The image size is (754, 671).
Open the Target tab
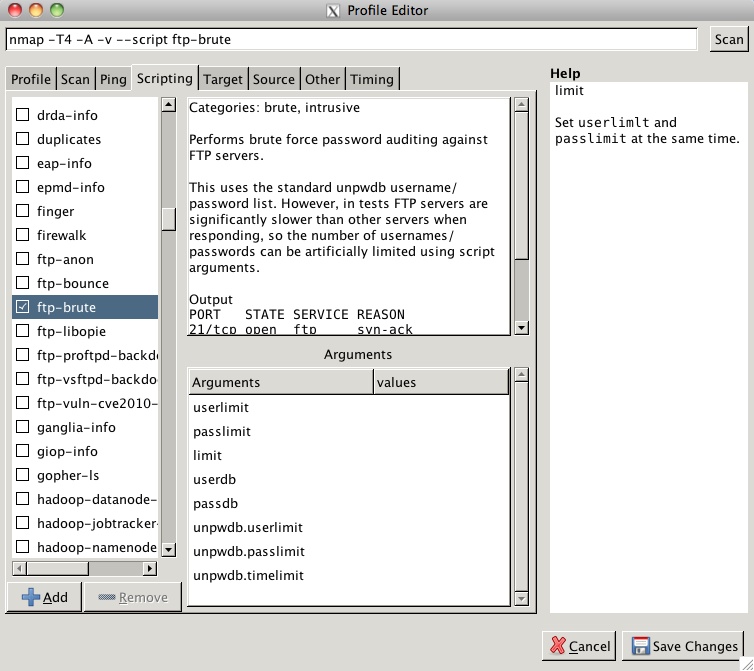point(222,79)
